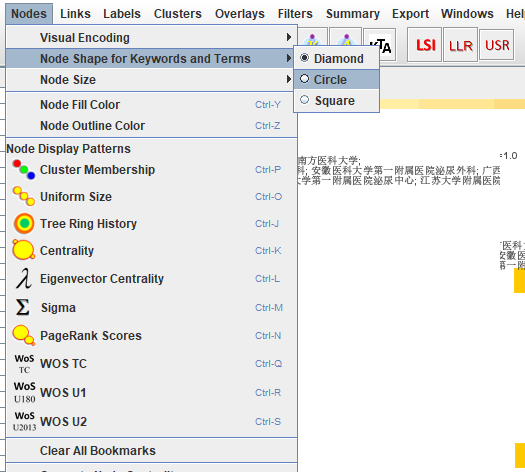Open the Overlays menu

click(240, 14)
